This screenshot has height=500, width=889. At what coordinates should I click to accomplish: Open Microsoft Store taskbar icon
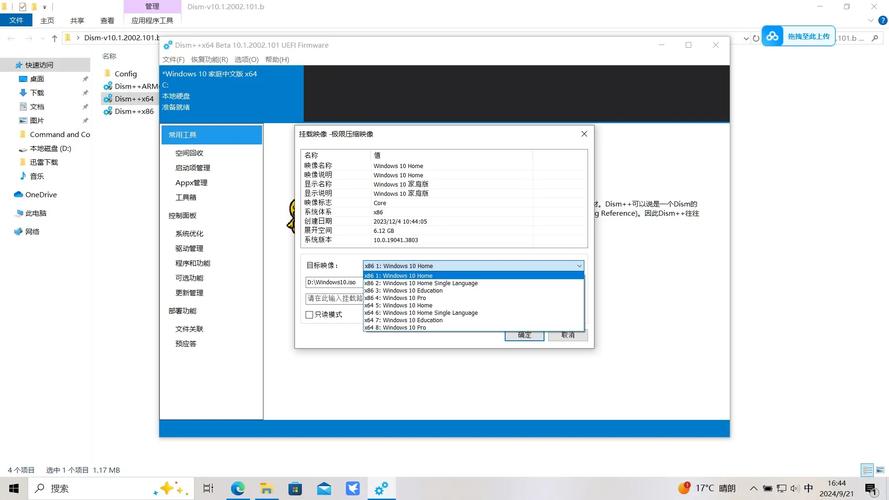tap(295, 488)
